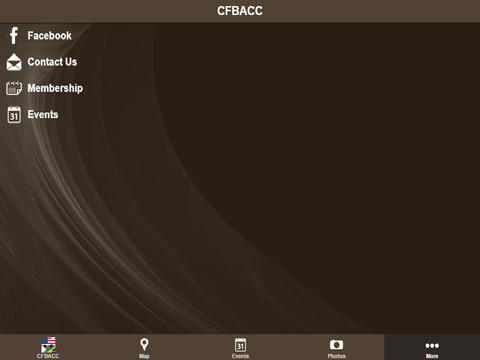Click the CFBACC title in the header bar
The height and width of the screenshot is (360, 480).
click(x=240, y=11)
